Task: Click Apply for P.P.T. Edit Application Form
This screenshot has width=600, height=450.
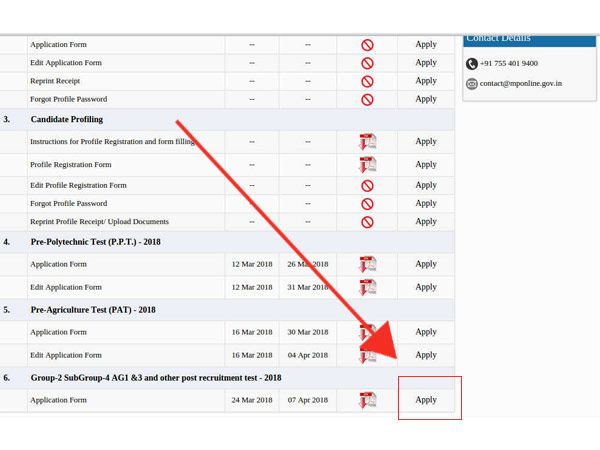Action: coord(426,287)
